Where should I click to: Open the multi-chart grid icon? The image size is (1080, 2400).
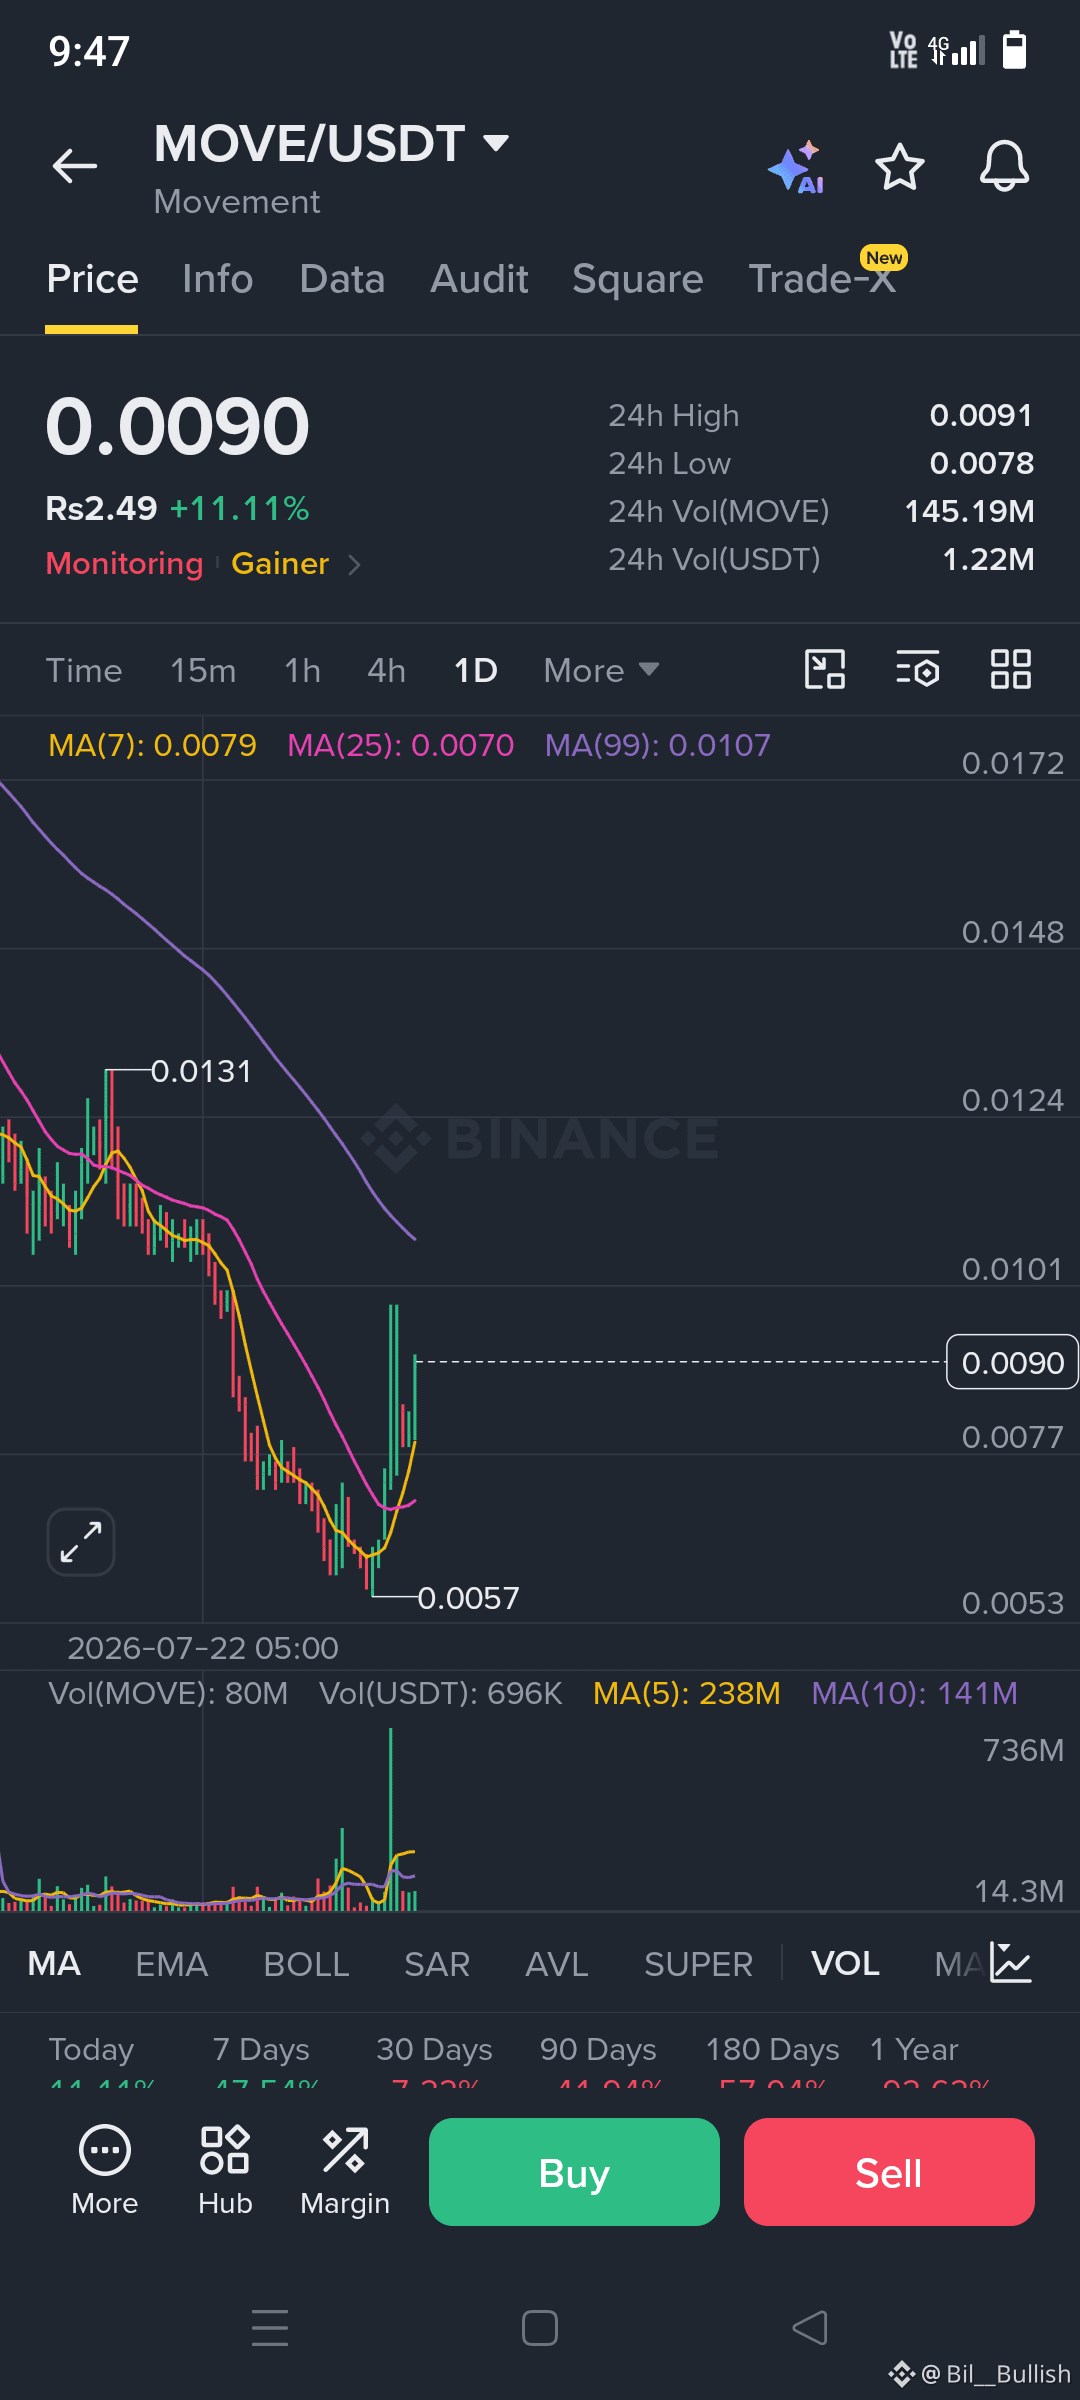pos(1010,669)
